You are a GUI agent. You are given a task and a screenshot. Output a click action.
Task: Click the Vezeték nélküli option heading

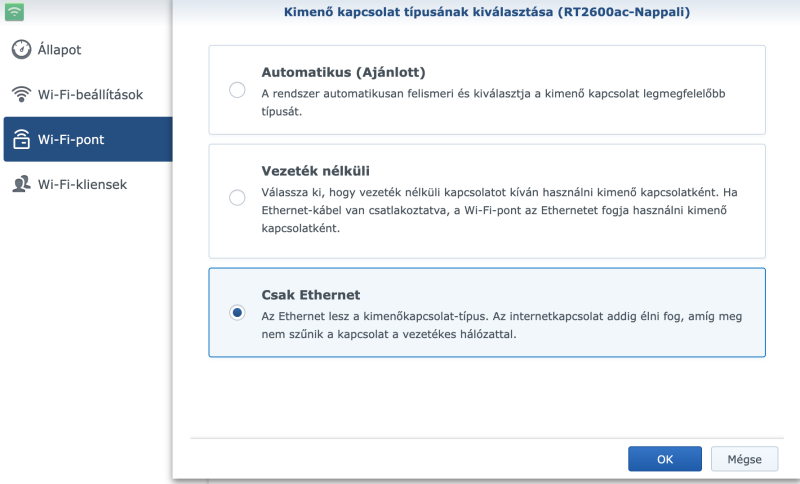[x=309, y=171]
